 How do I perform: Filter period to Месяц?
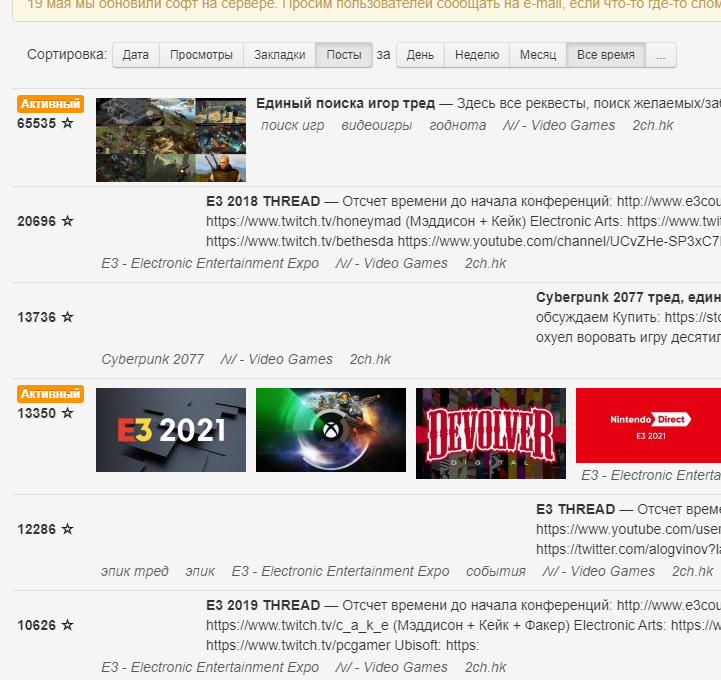tap(538, 55)
